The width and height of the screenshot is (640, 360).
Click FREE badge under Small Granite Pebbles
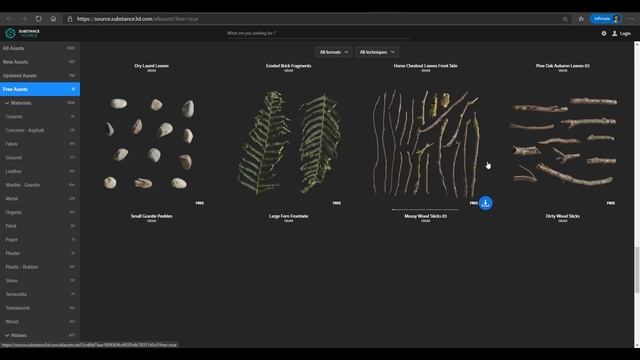click(x=200, y=203)
